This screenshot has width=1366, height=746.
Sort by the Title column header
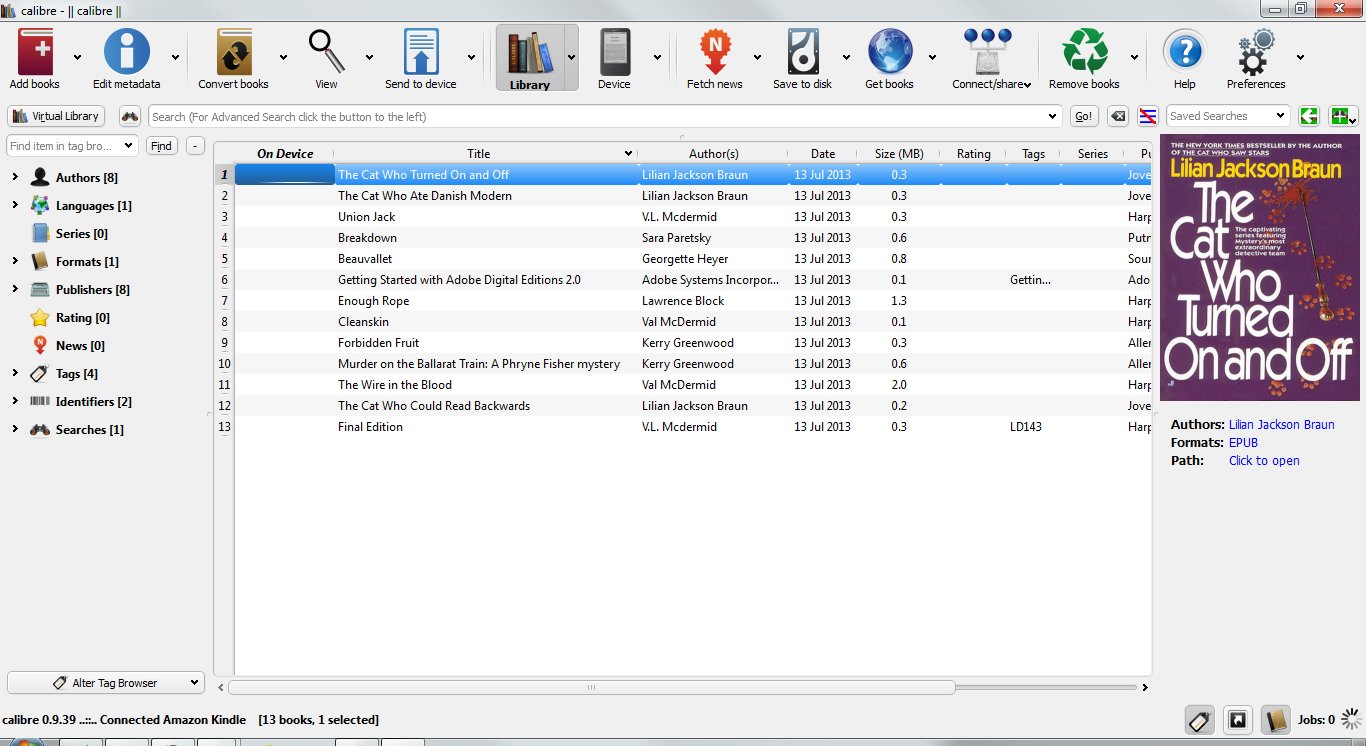tap(485, 153)
